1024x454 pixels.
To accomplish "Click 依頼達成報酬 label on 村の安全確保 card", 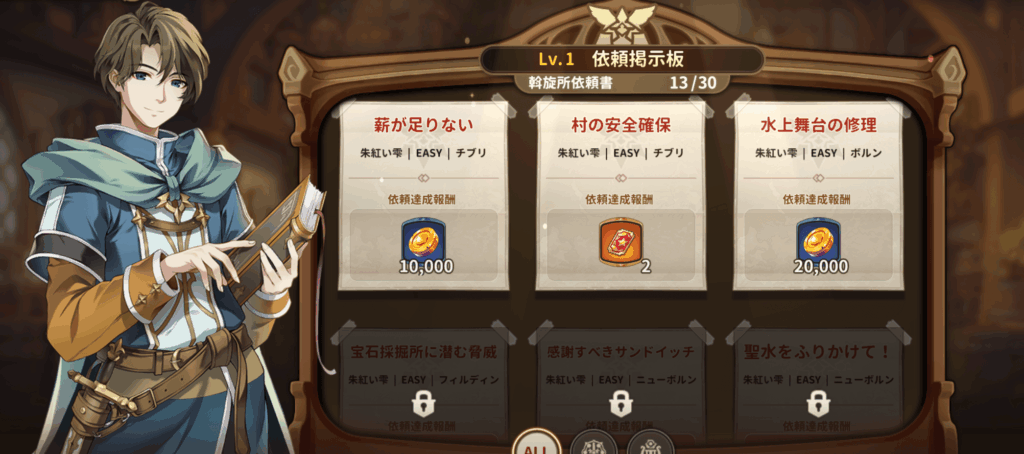I will [620, 200].
